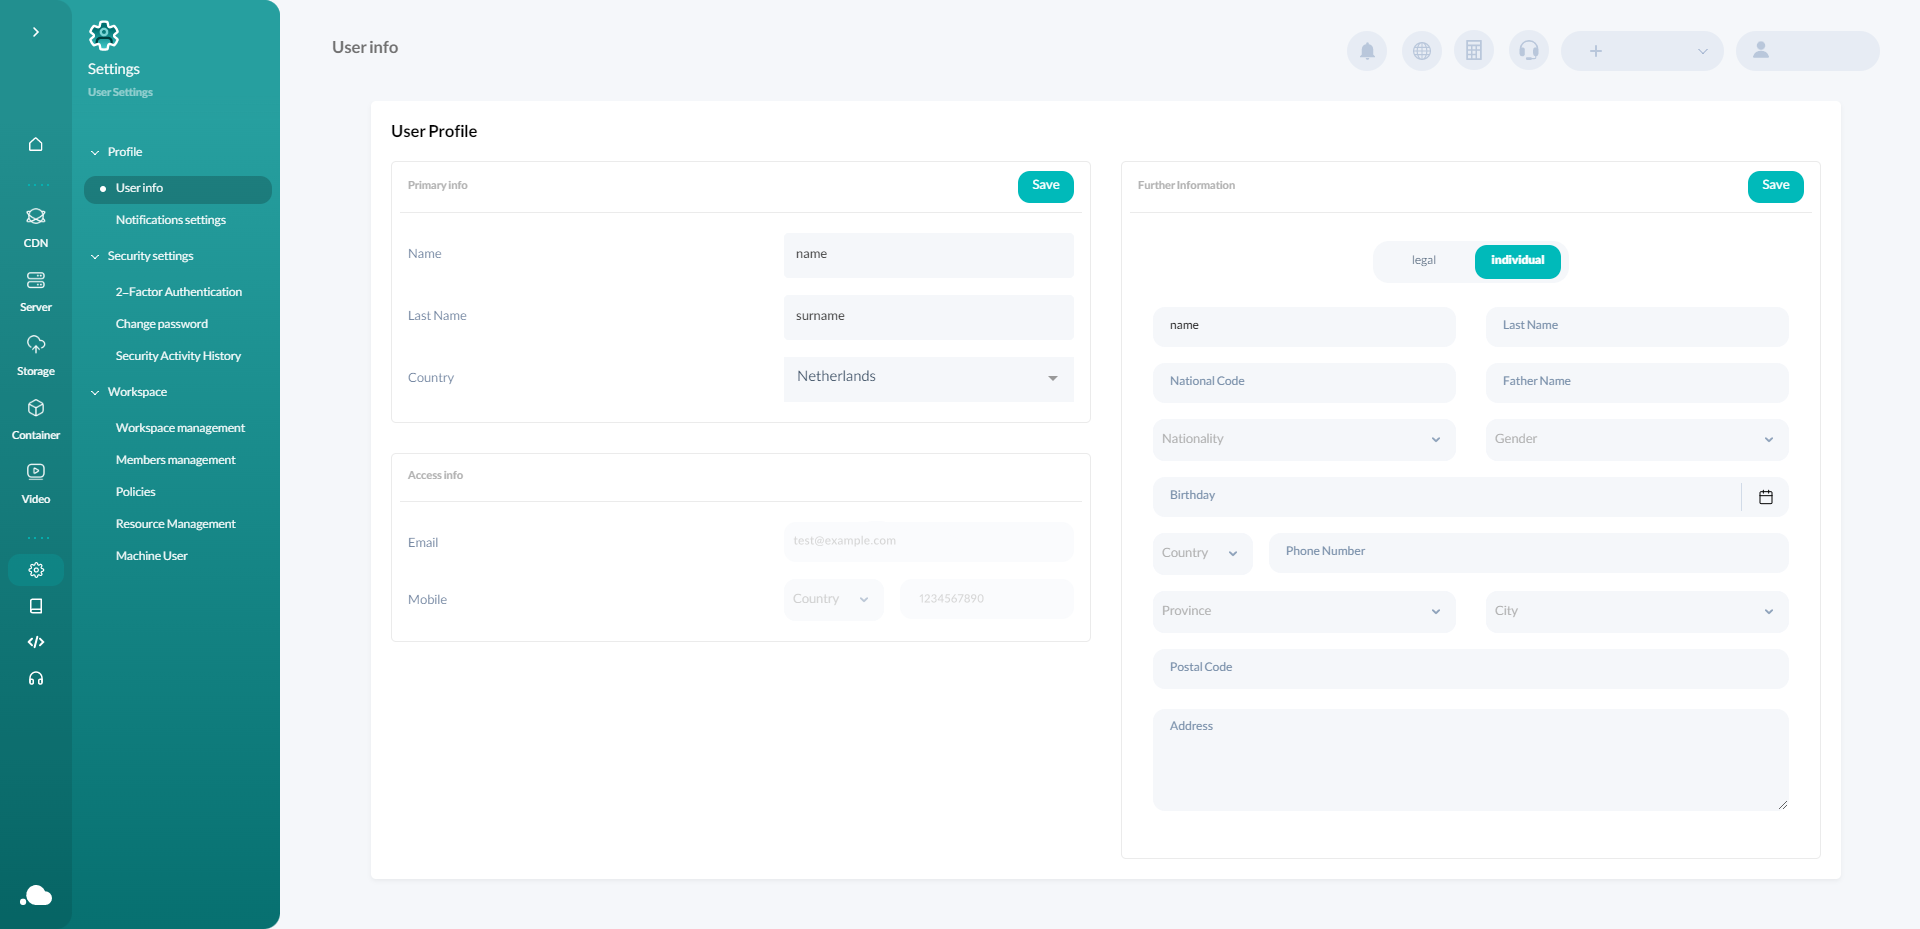Click the settings gear in the icon rail
The image size is (1920, 929).
pyautogui.click(x=36, y=570)
